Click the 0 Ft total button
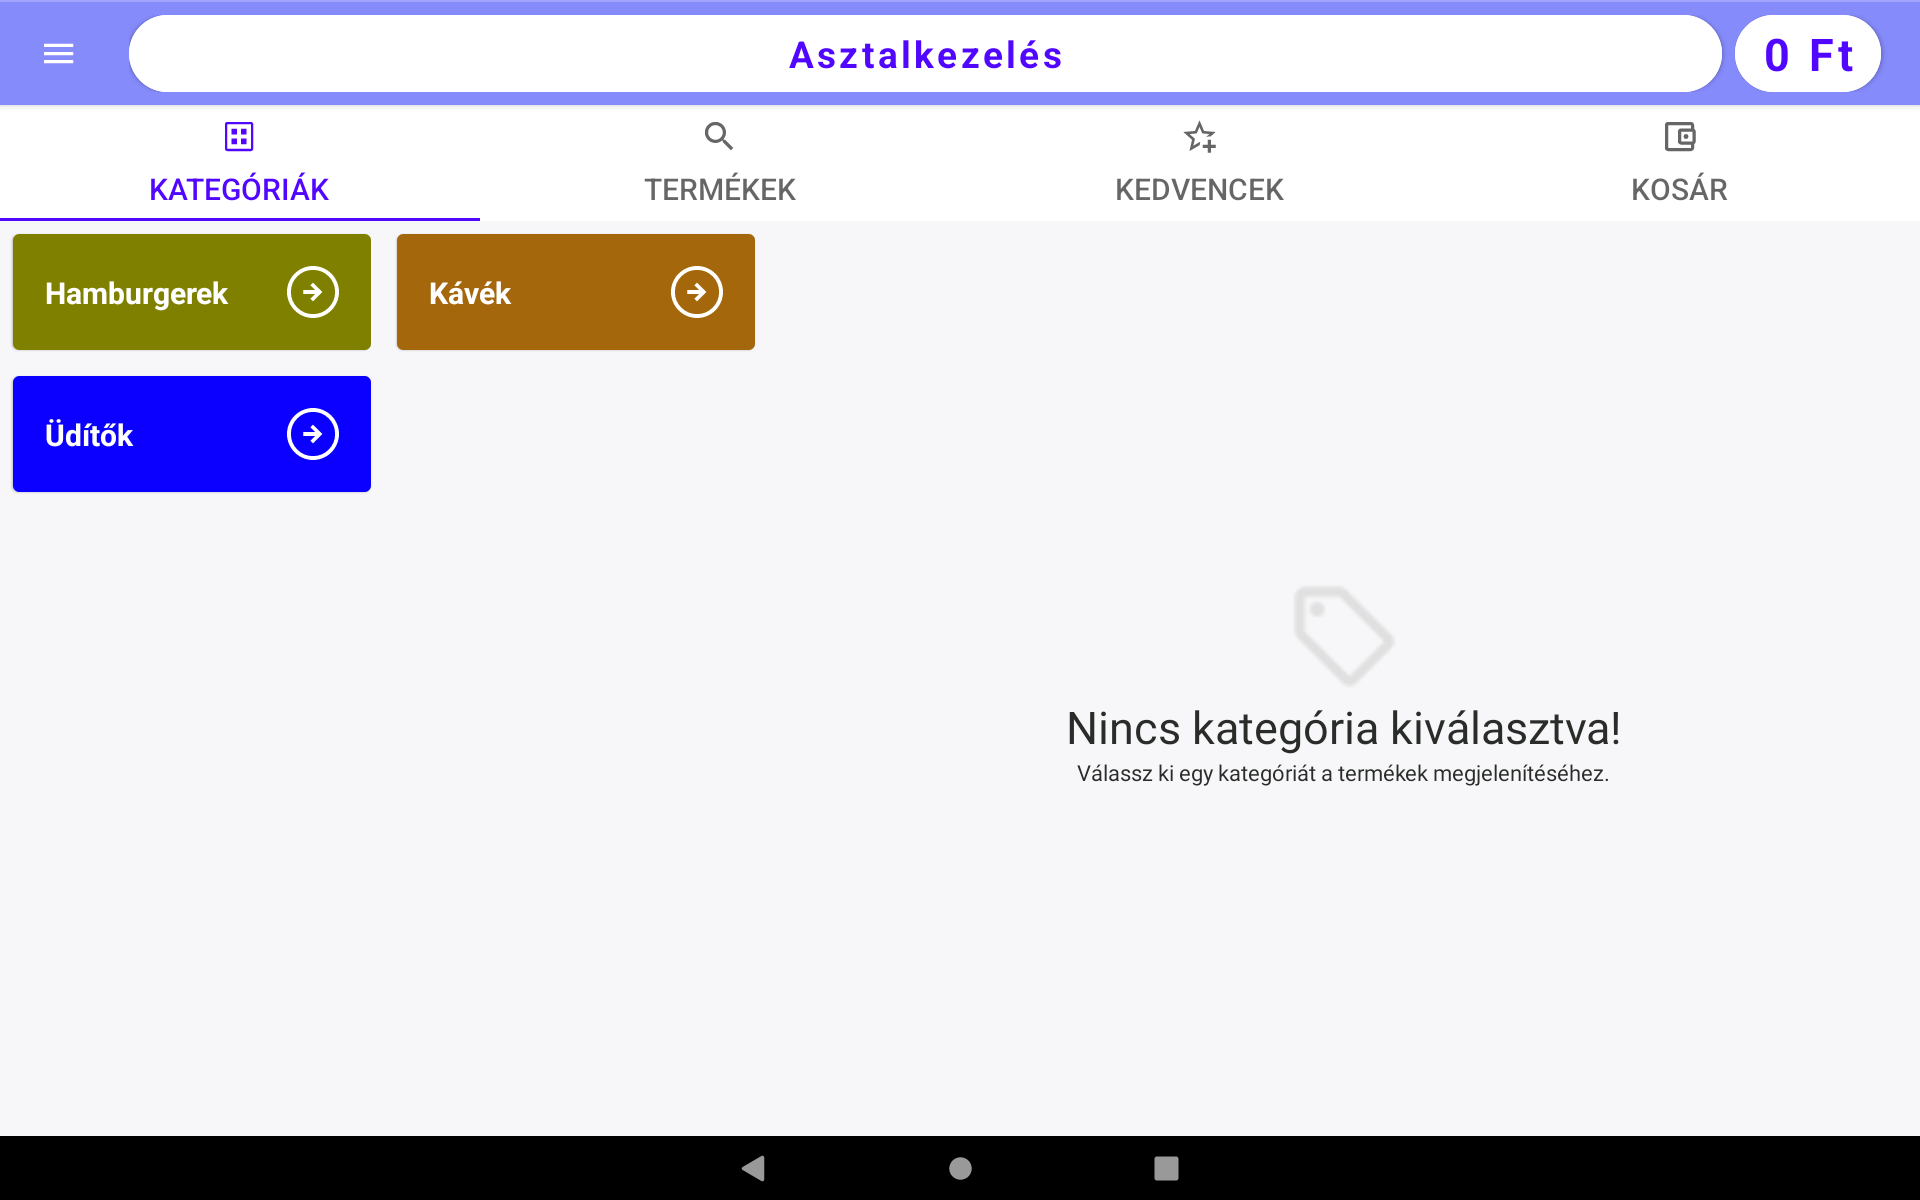The height and width of the screenshot is (1200, 1920). 1807,53
